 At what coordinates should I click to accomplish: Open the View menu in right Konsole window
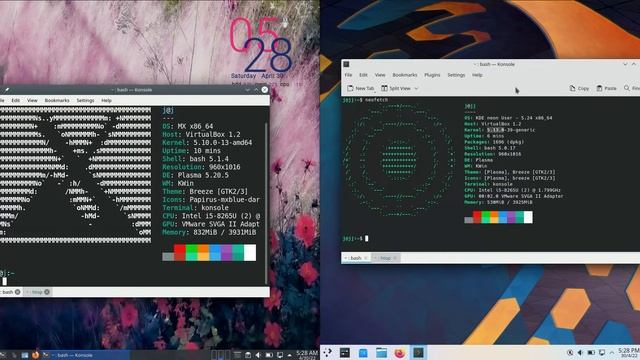point(380,75)
